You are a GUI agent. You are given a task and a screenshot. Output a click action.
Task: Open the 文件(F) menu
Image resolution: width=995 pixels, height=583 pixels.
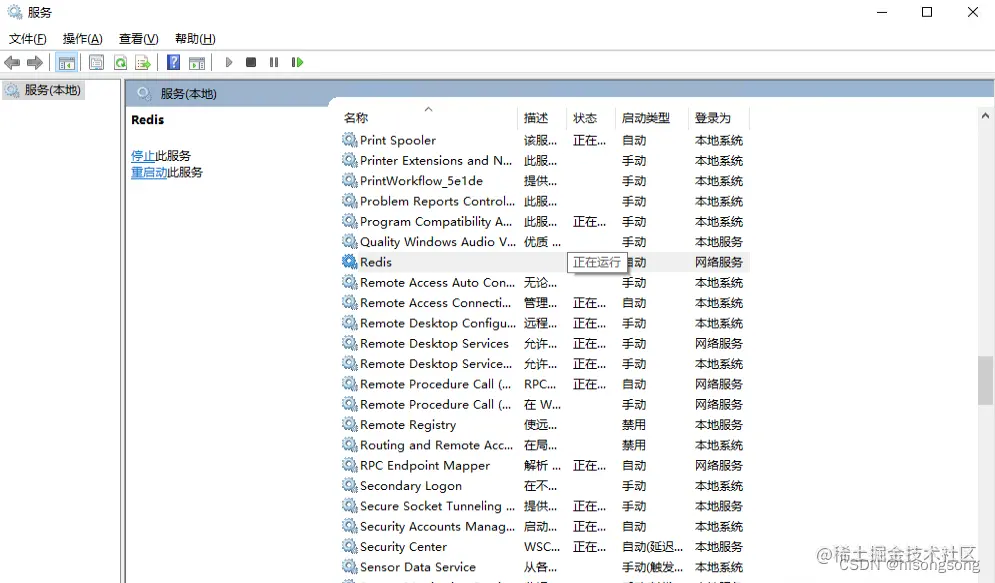[27, 39]
